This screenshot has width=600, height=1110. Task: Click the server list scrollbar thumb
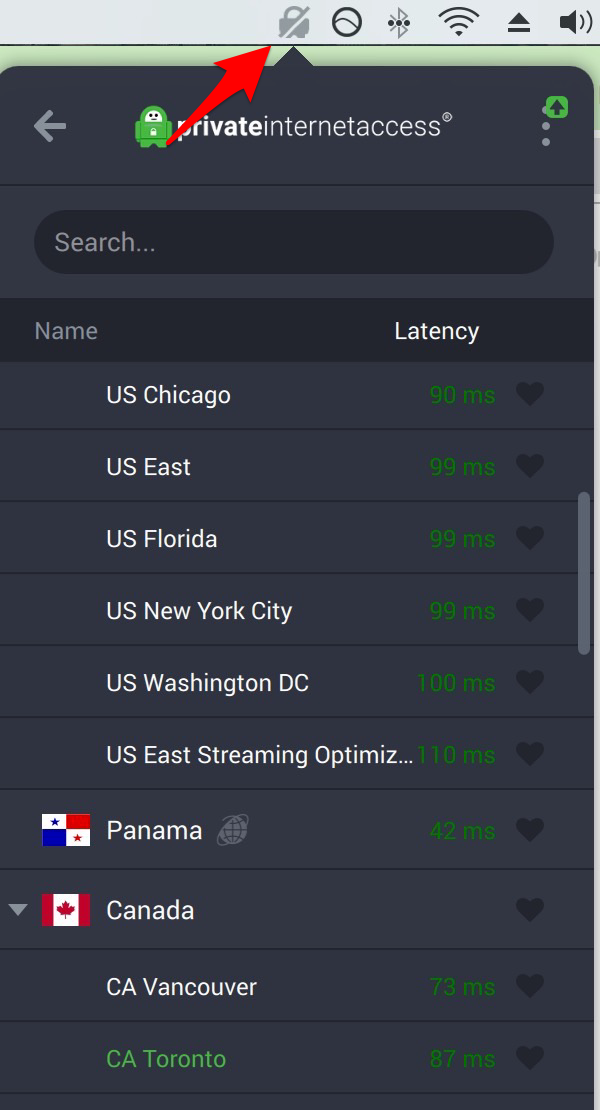coord(584,573)
